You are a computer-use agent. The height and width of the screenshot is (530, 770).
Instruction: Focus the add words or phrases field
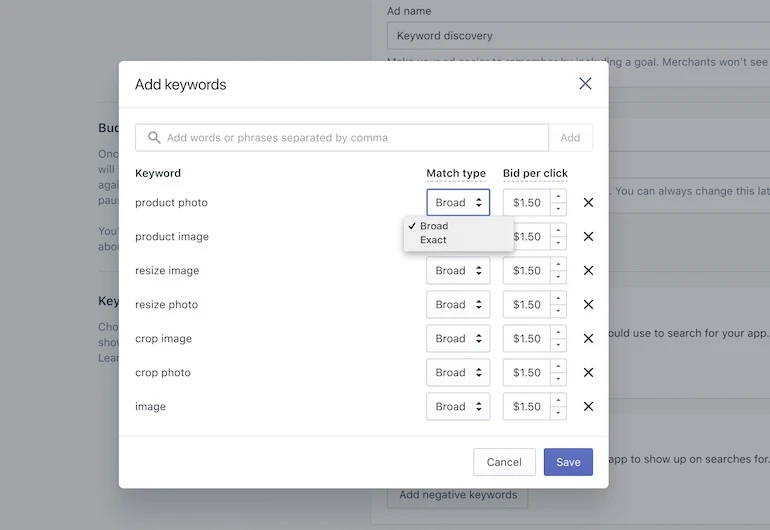[342, 138]
